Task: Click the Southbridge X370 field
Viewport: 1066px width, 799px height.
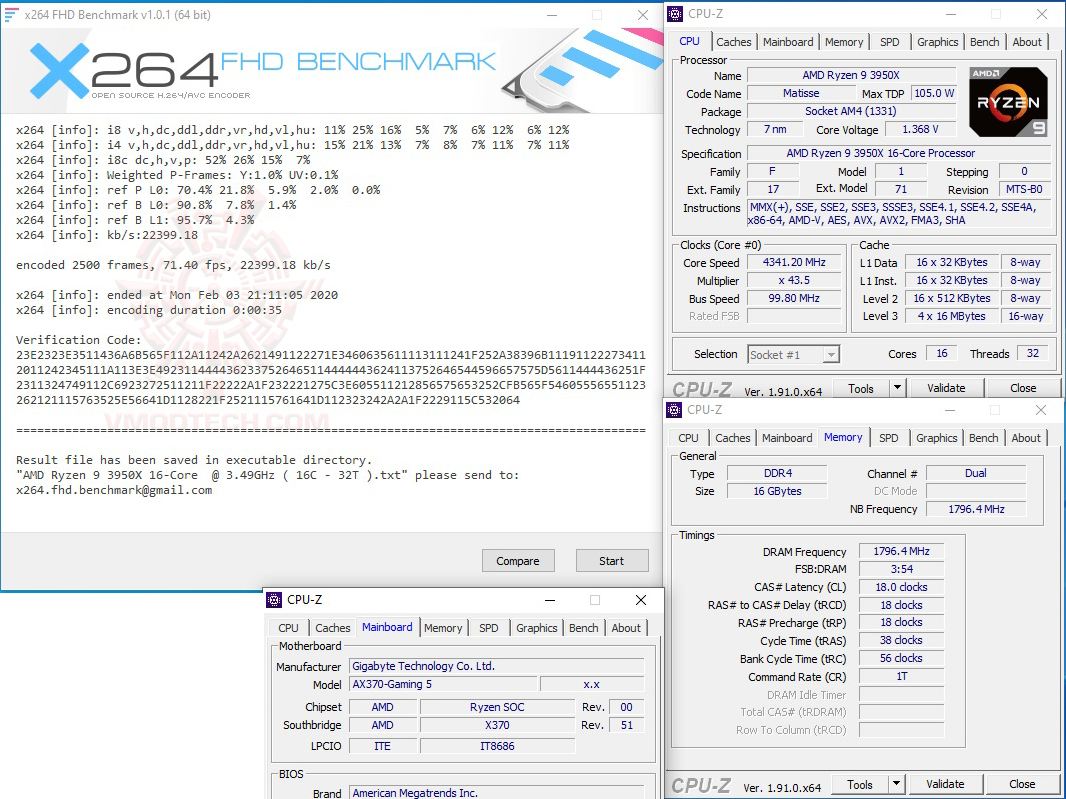Action: [497, 725]
